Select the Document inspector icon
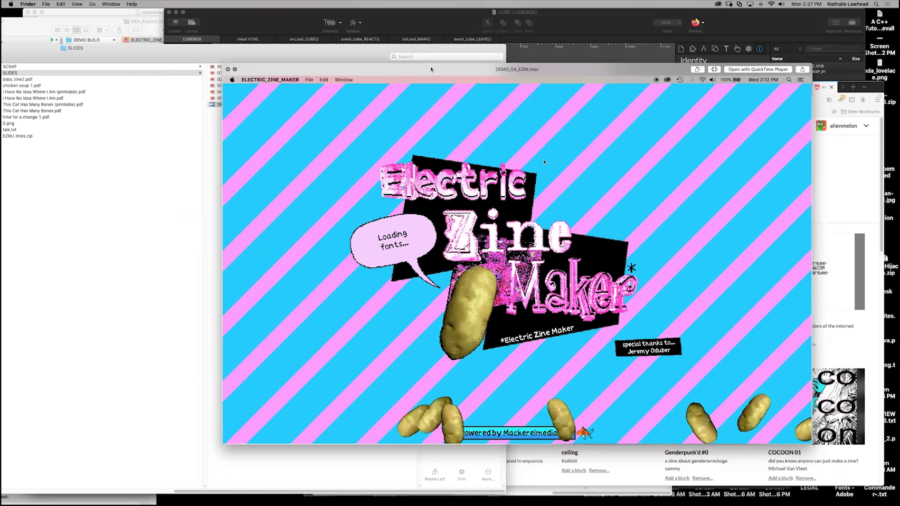This screenshot has width=900, height=506. tap(681, 49)
